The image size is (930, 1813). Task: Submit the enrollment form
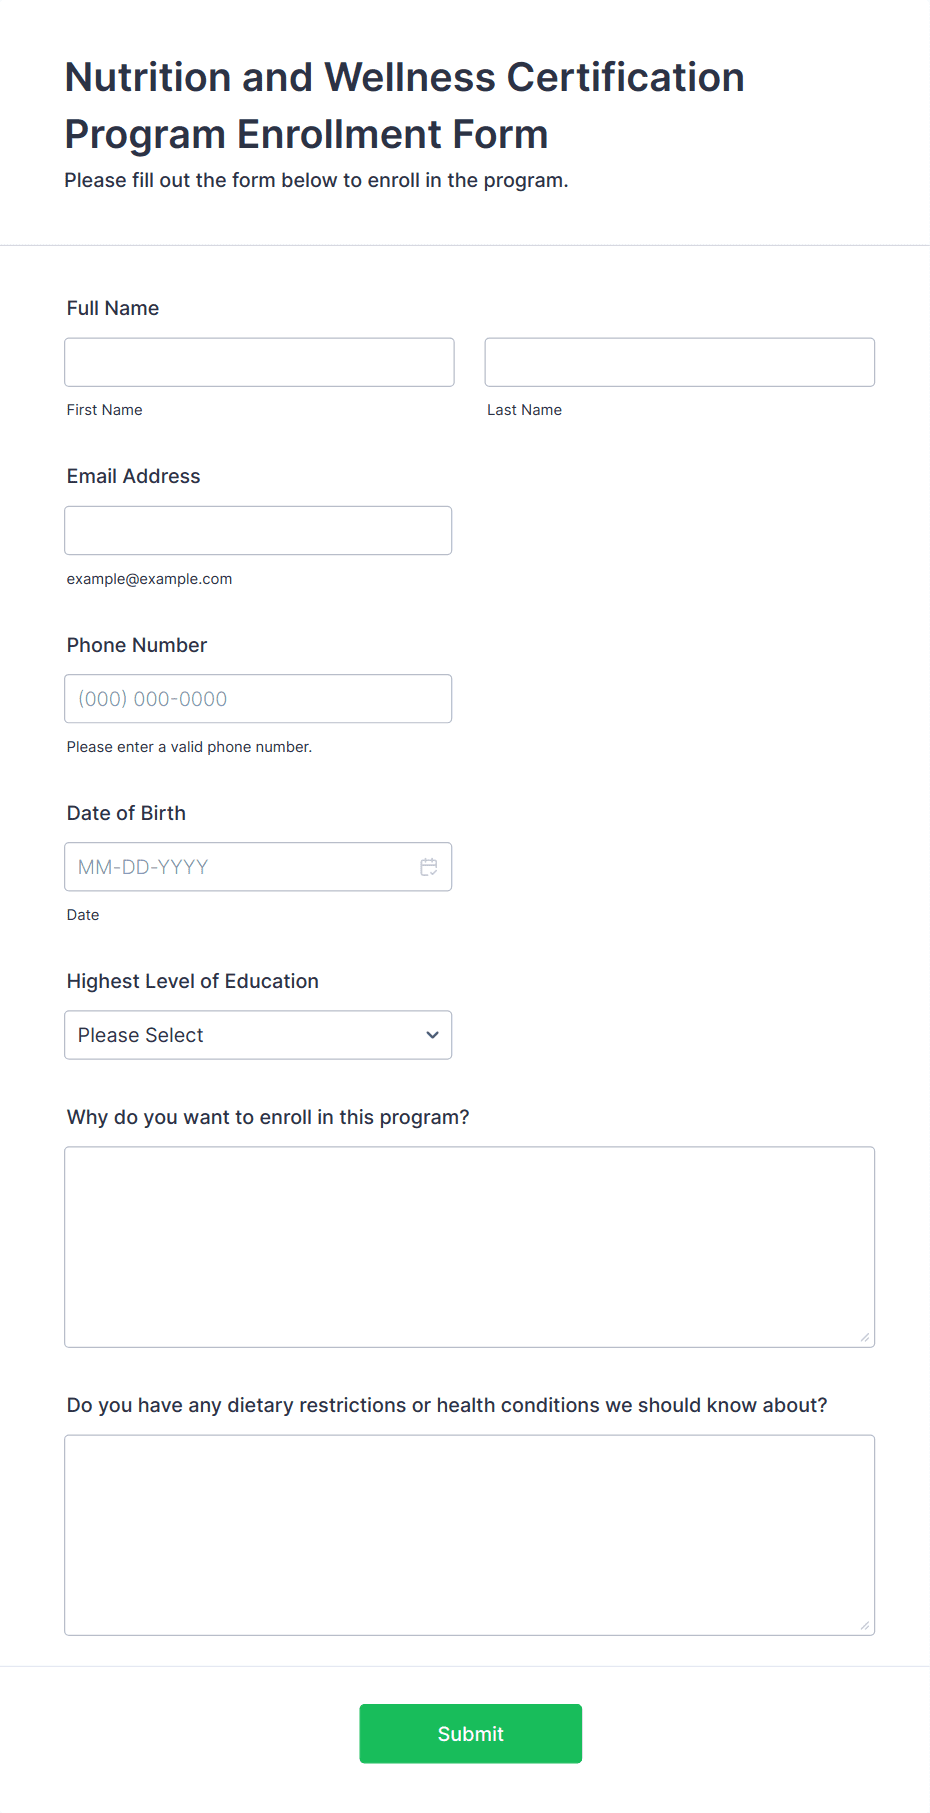(x=471, y=1734)
